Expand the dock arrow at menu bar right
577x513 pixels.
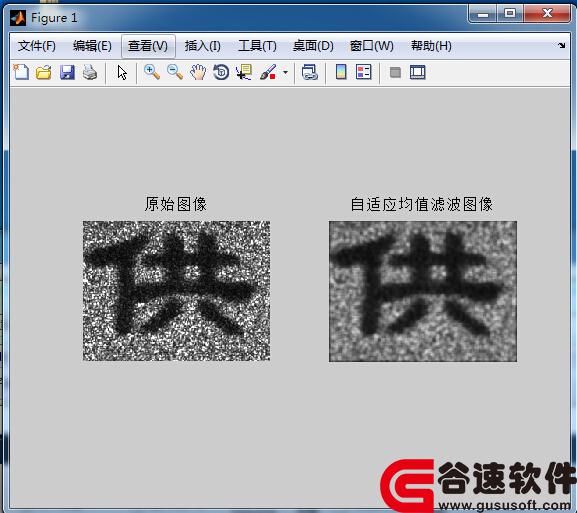point(562,45)
